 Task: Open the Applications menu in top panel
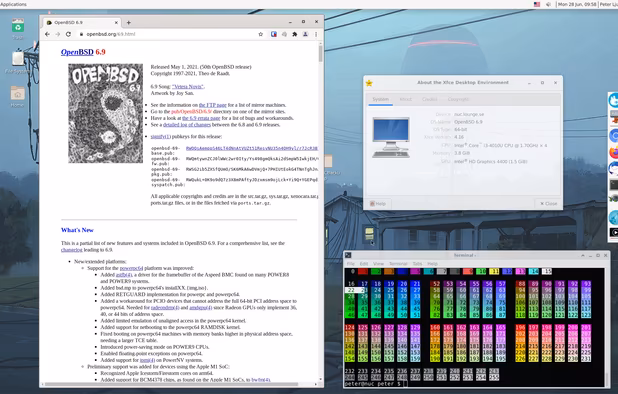13,4
